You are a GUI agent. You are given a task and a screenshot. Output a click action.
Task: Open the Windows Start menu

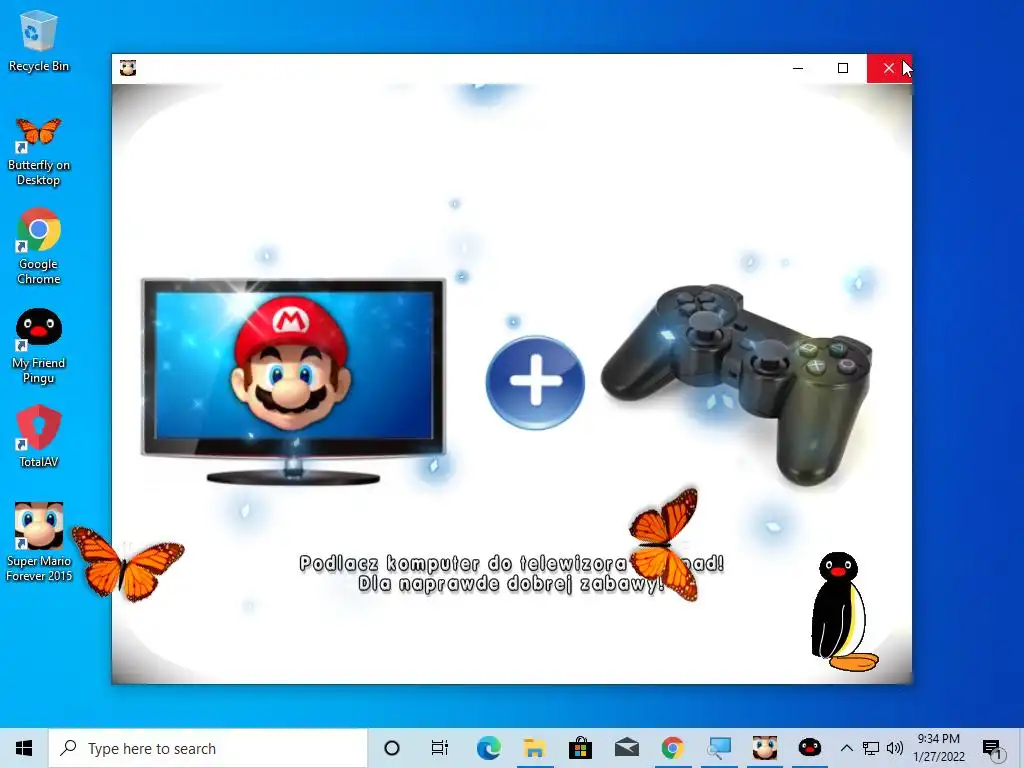point(24,748)
